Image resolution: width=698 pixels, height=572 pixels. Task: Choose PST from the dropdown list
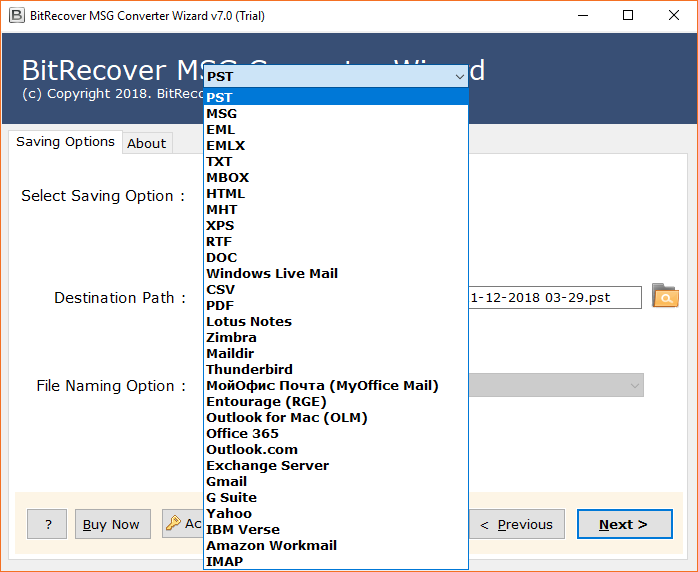tap(336, 97)
